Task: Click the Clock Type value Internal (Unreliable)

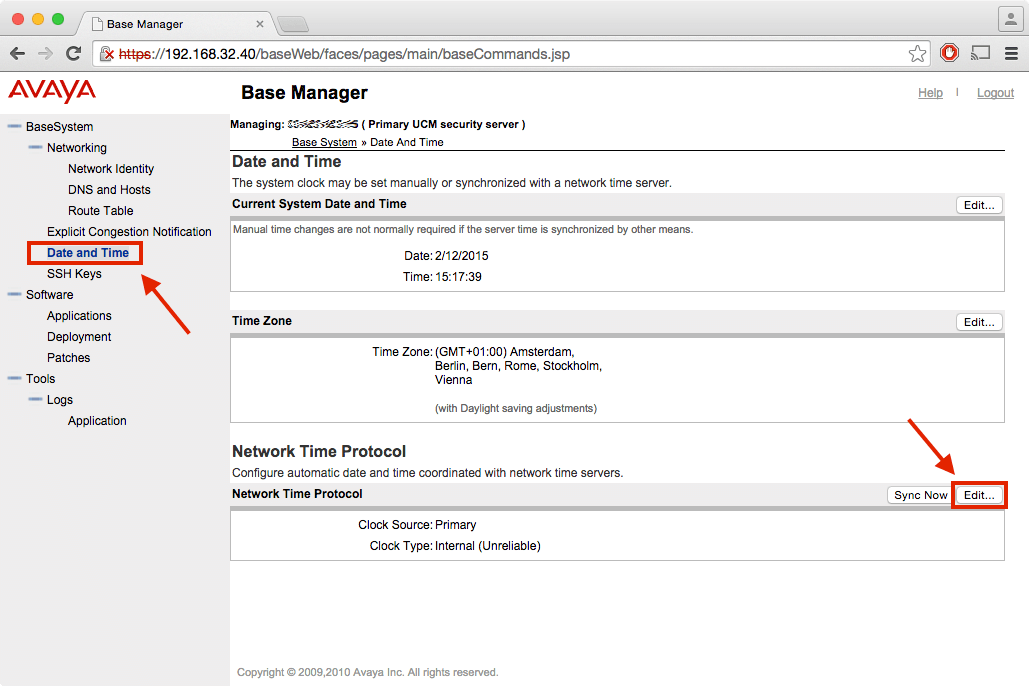Action: pos(488,546)
